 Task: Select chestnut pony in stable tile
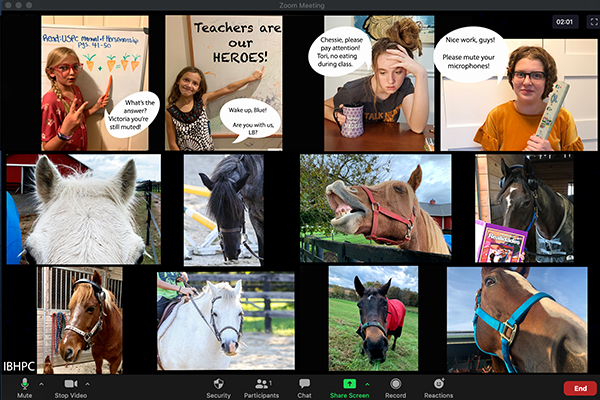click(x=80, y=320)
